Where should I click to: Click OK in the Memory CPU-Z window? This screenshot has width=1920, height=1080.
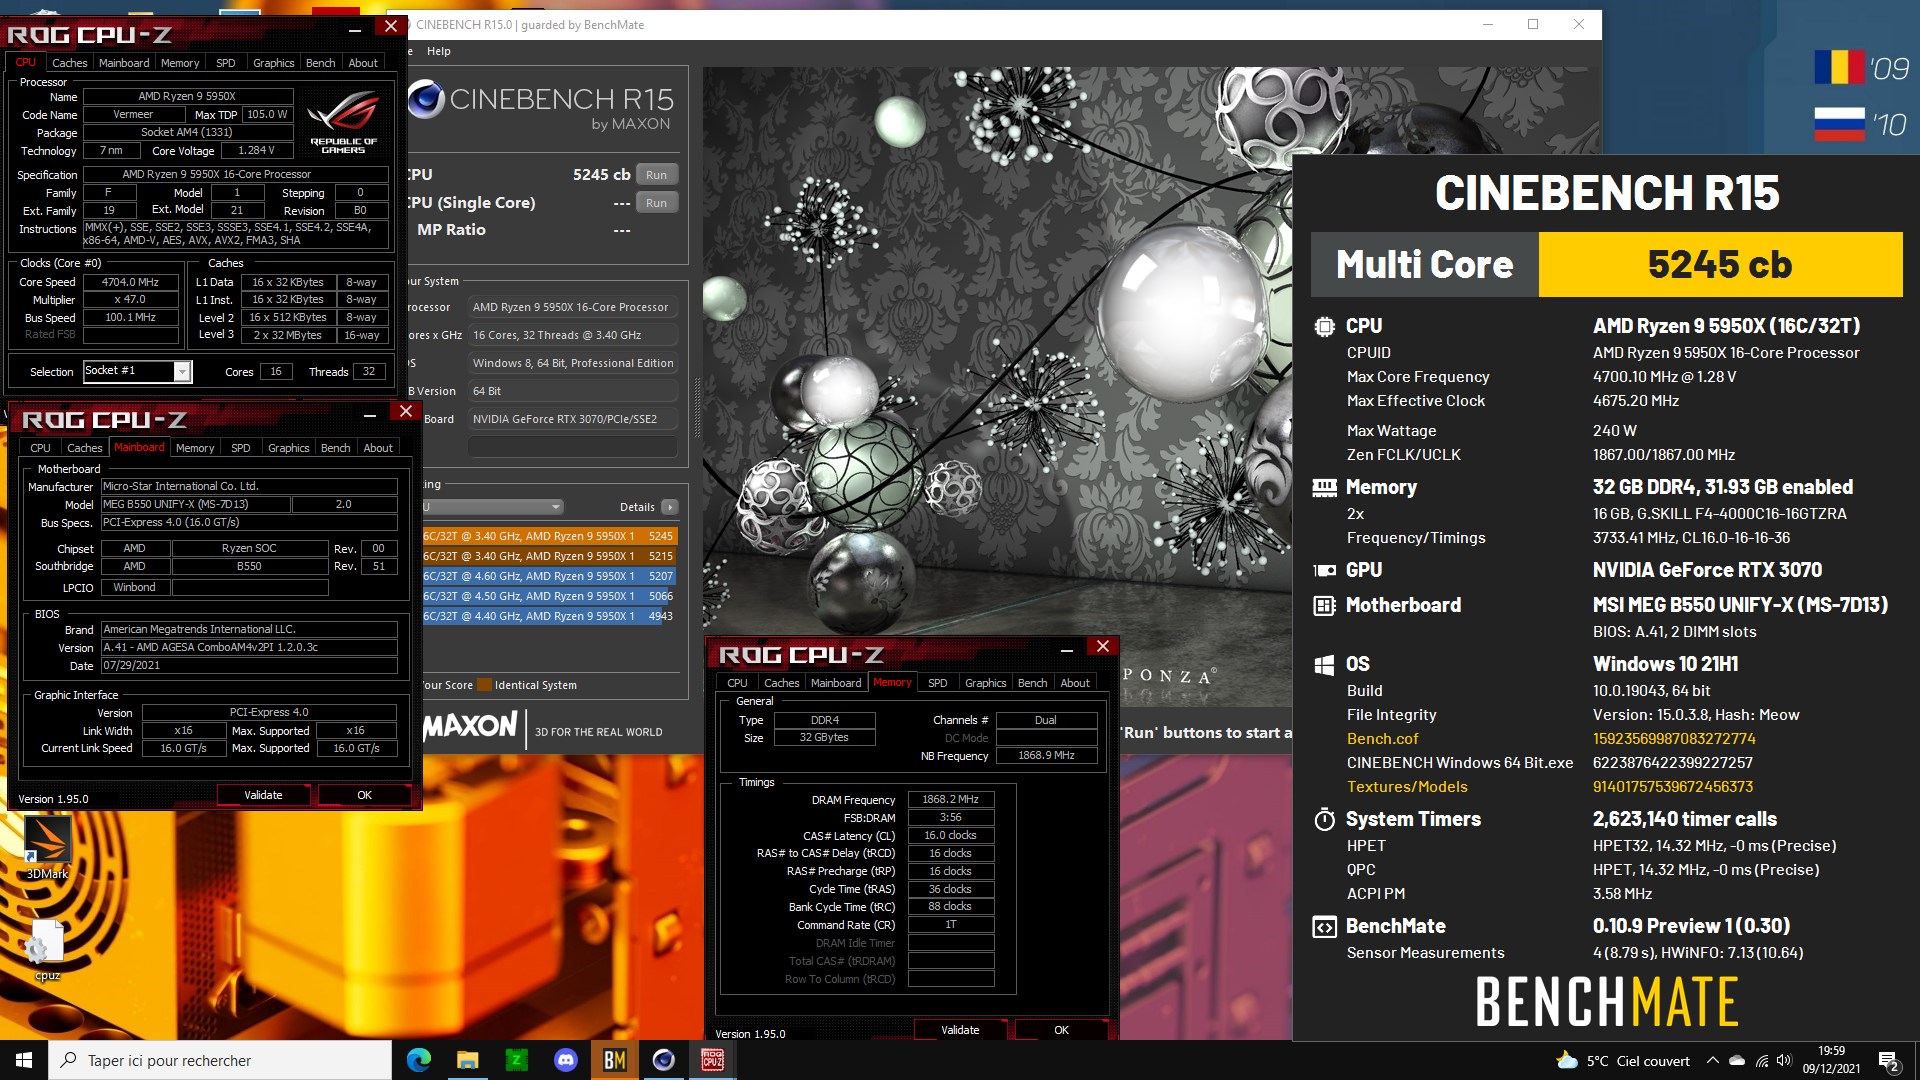pos(1062,1030)
